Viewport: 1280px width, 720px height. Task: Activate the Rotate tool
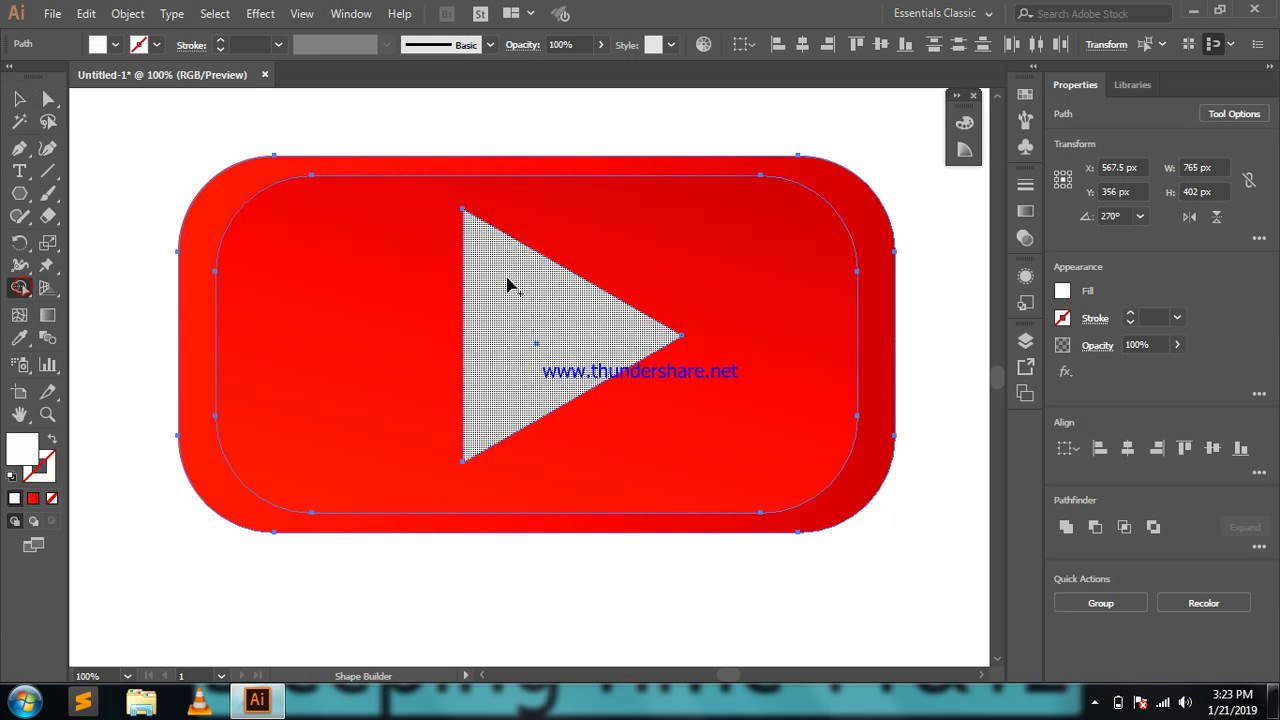[x=19, y=243]
